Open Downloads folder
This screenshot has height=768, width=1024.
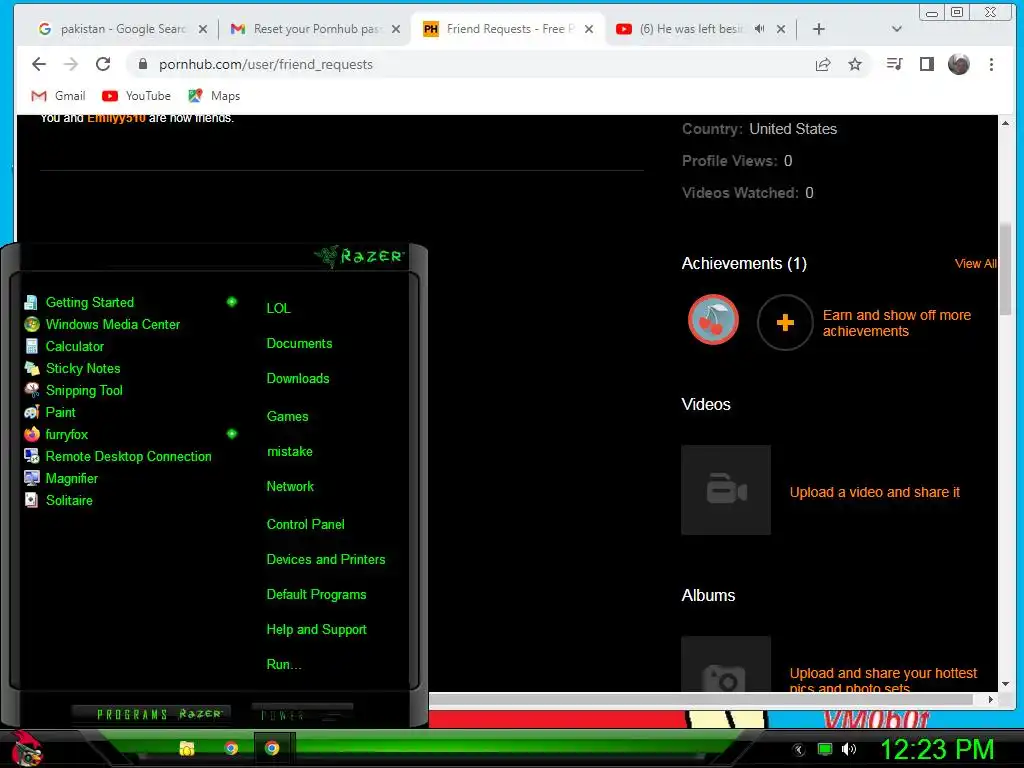coord(298,379)
